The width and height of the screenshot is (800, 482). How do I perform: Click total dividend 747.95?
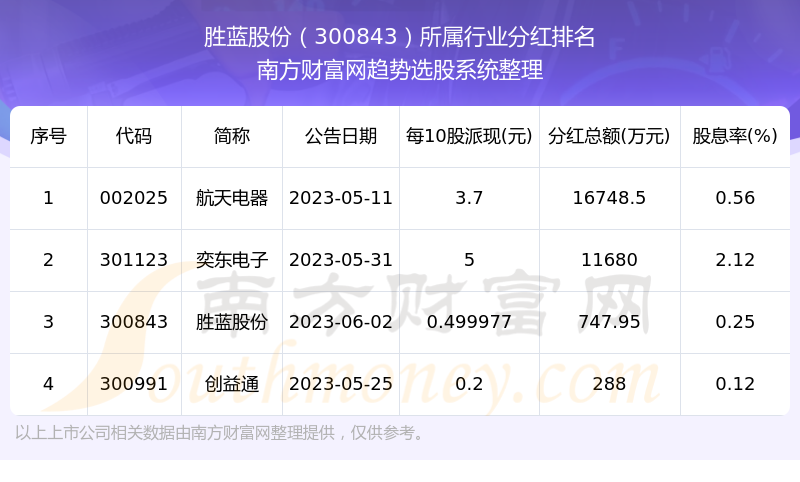609,322
